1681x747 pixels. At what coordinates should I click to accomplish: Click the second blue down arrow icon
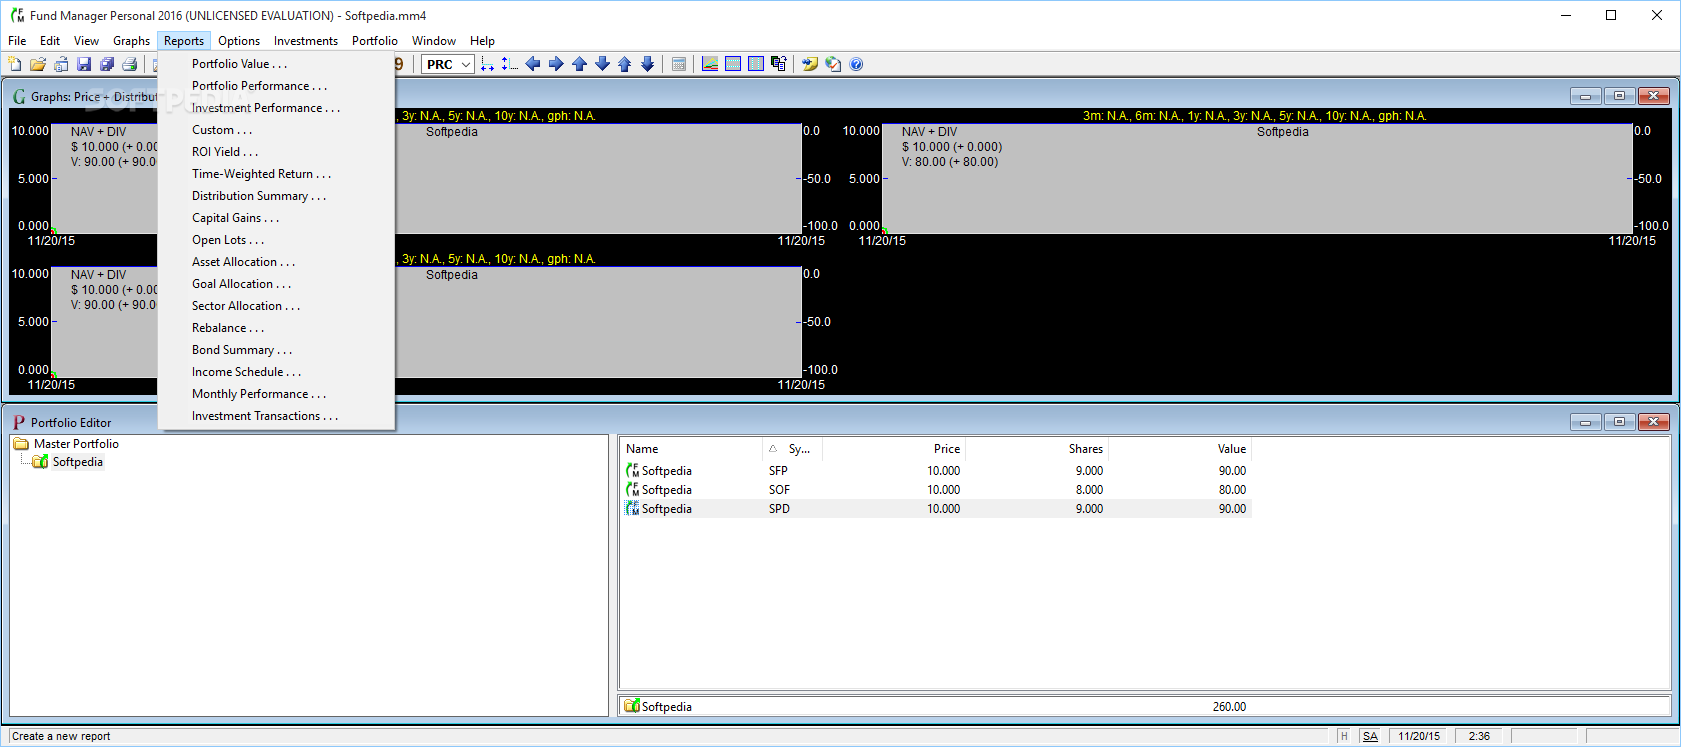(648, 64)
